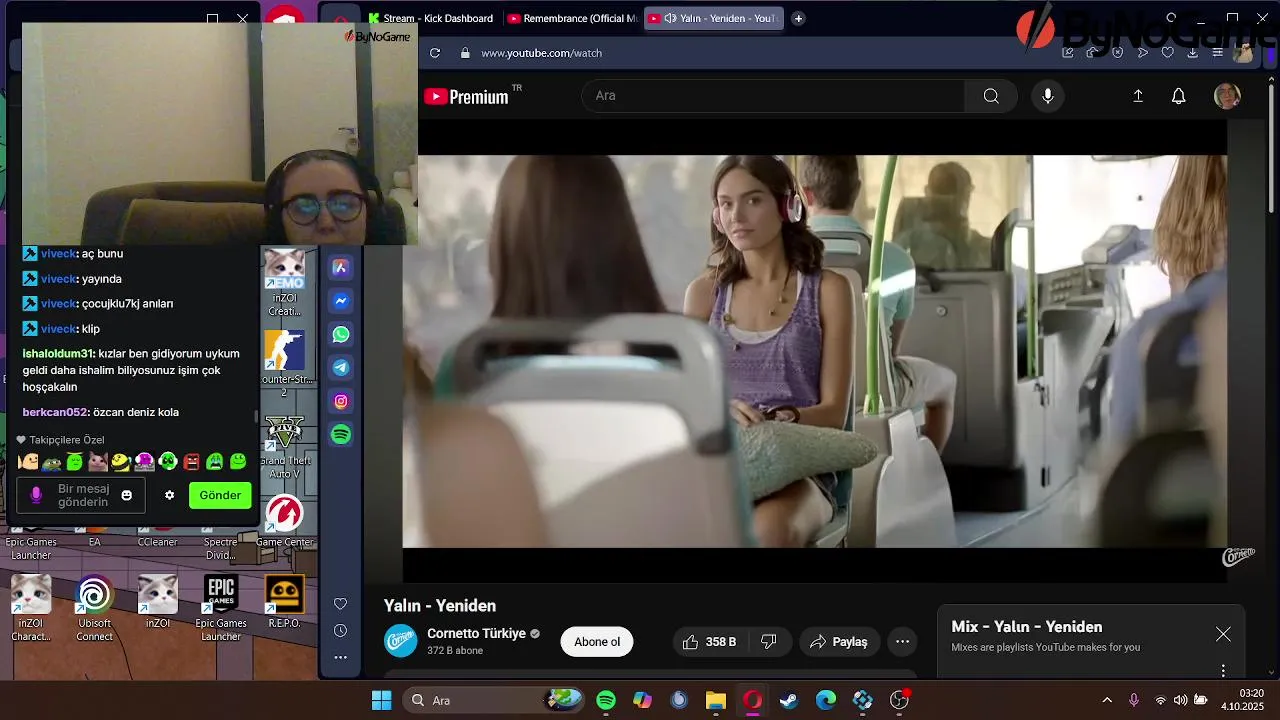This screenshot has height=720, width=1280.
Task: Insert the red angry face emote
Action: tap(191, 461)
